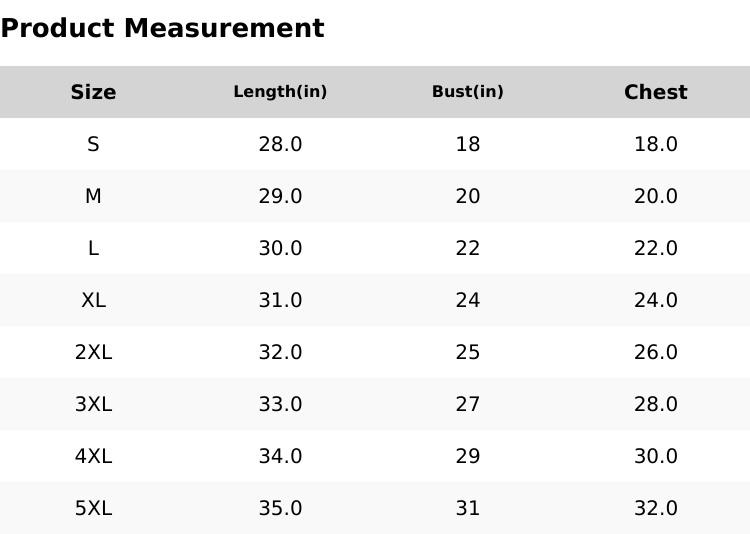Click the Product Measurement heading
Image resolution: width=750 pixels, height=534 pixels.
[x=162, y=28]
